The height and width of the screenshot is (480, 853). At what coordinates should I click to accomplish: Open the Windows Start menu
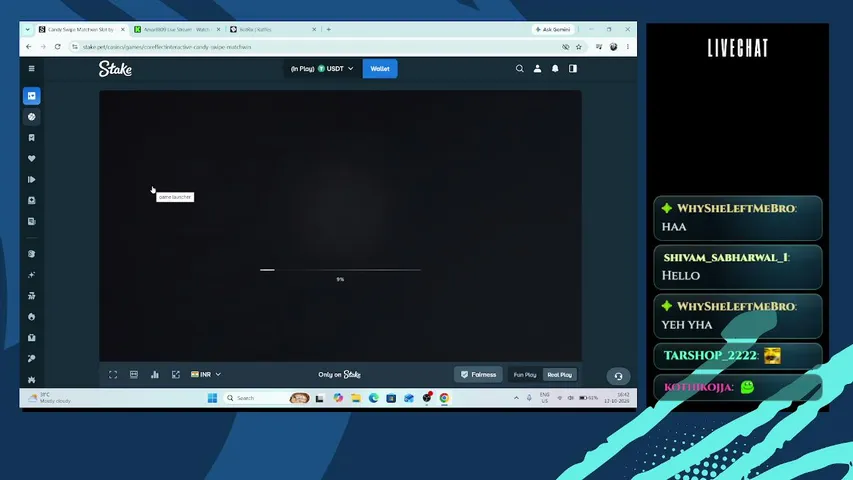click(212, 398)
